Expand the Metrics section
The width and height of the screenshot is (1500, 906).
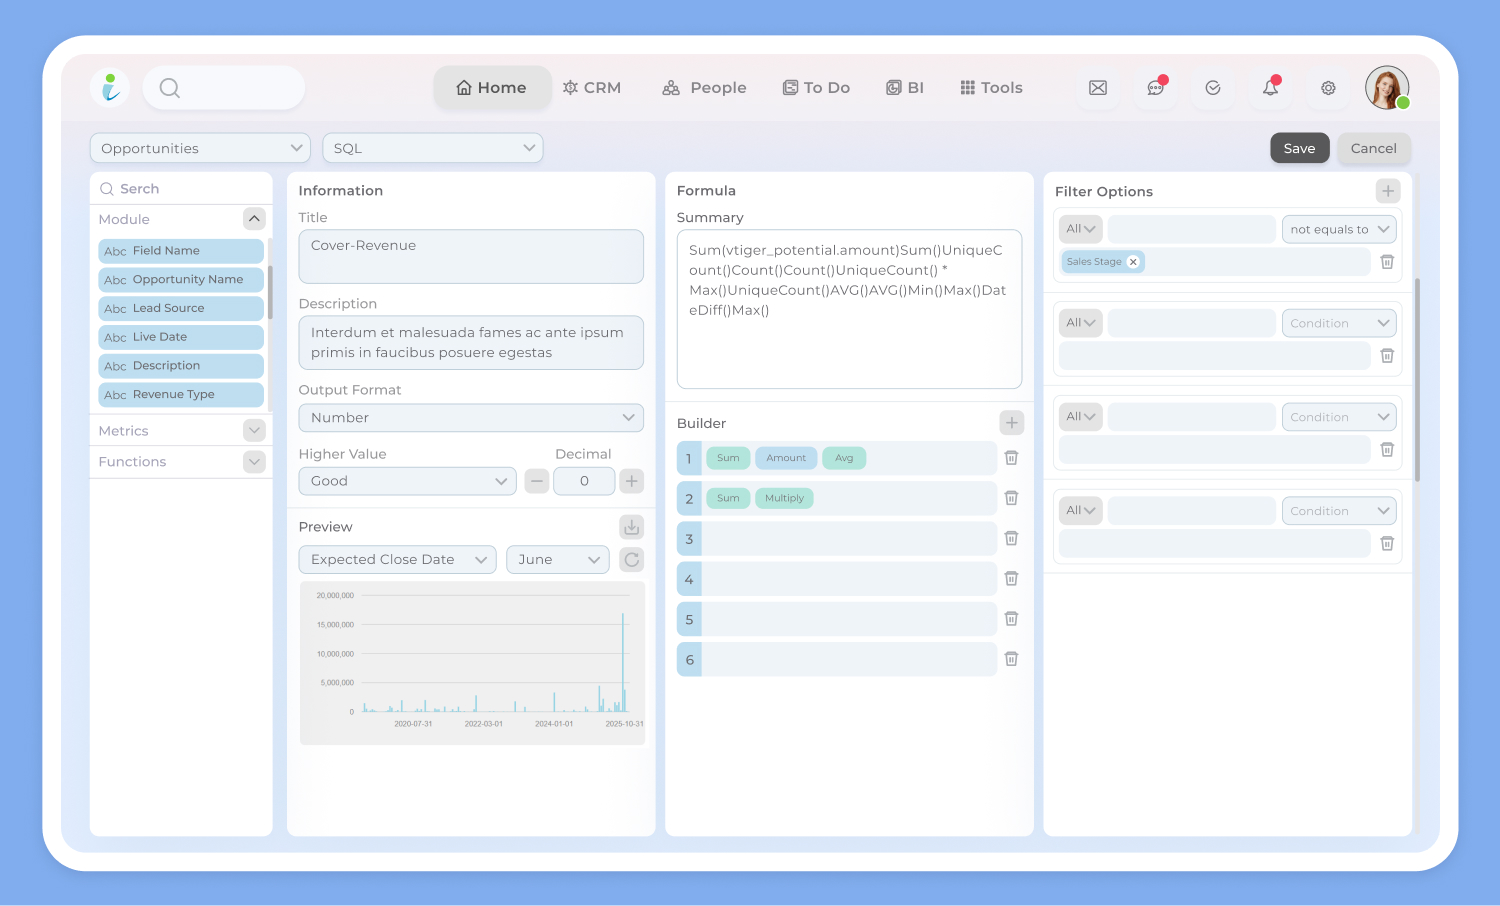(x=254, y=431)
